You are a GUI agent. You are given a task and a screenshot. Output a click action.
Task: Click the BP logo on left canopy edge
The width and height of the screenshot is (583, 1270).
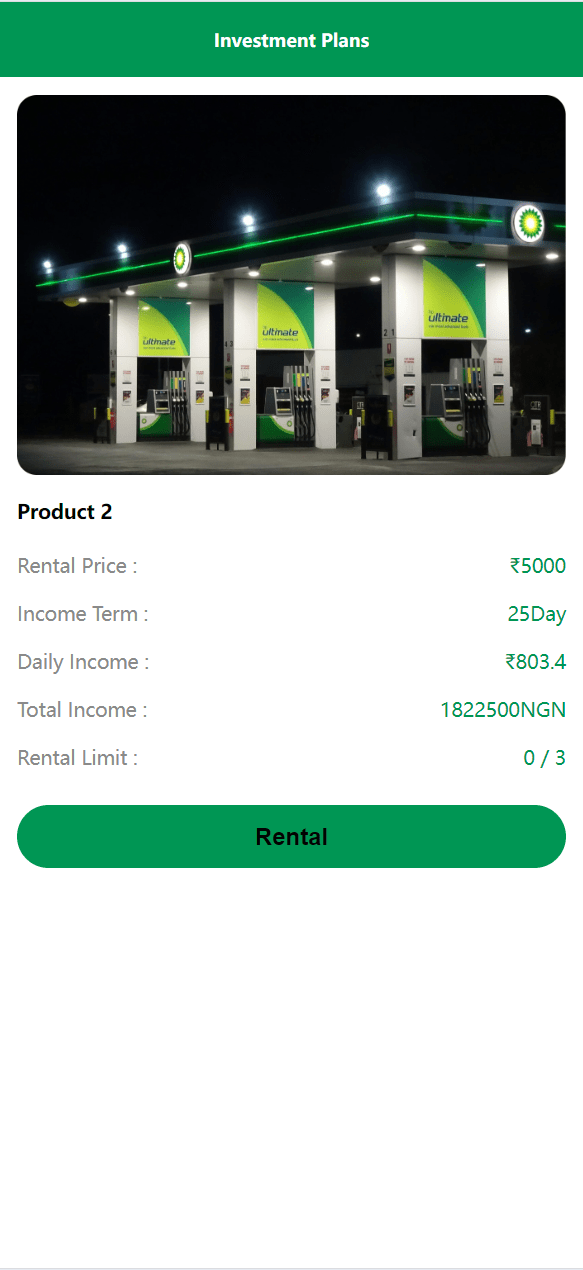[x=181, y=258]
